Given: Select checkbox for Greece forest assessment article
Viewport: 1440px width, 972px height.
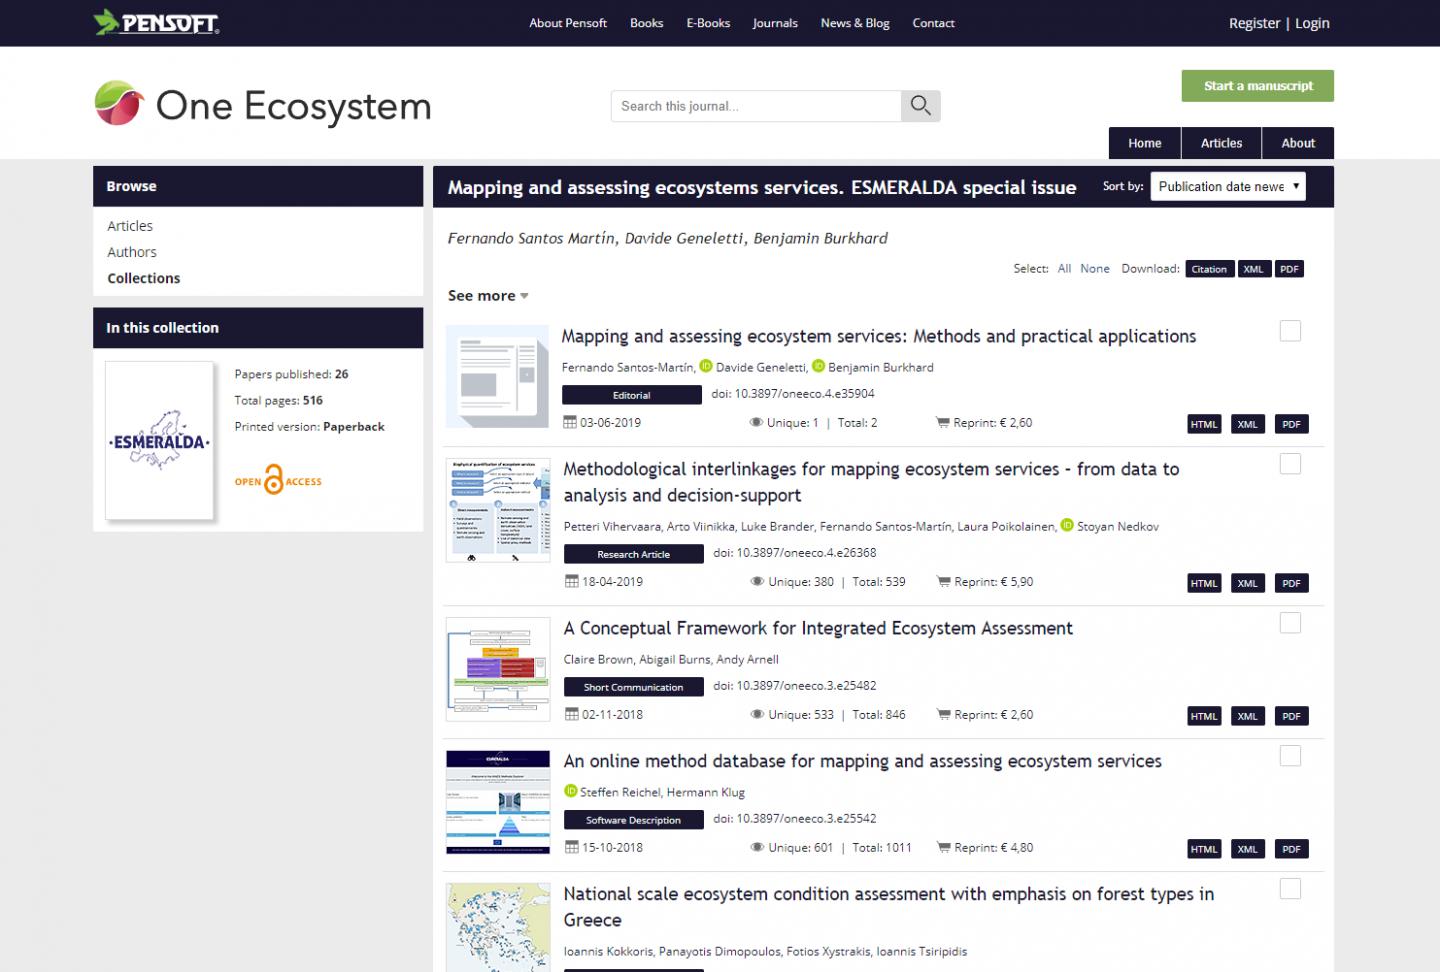Looking at the screenshot, I should click(x=1290, y=889).
